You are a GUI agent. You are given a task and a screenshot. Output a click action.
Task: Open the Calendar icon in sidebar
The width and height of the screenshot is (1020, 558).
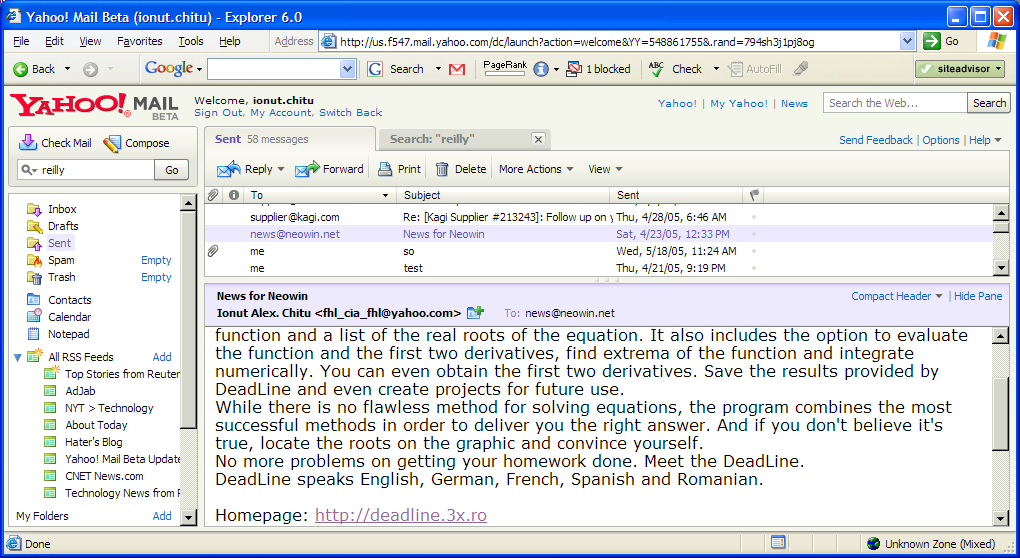34,317
